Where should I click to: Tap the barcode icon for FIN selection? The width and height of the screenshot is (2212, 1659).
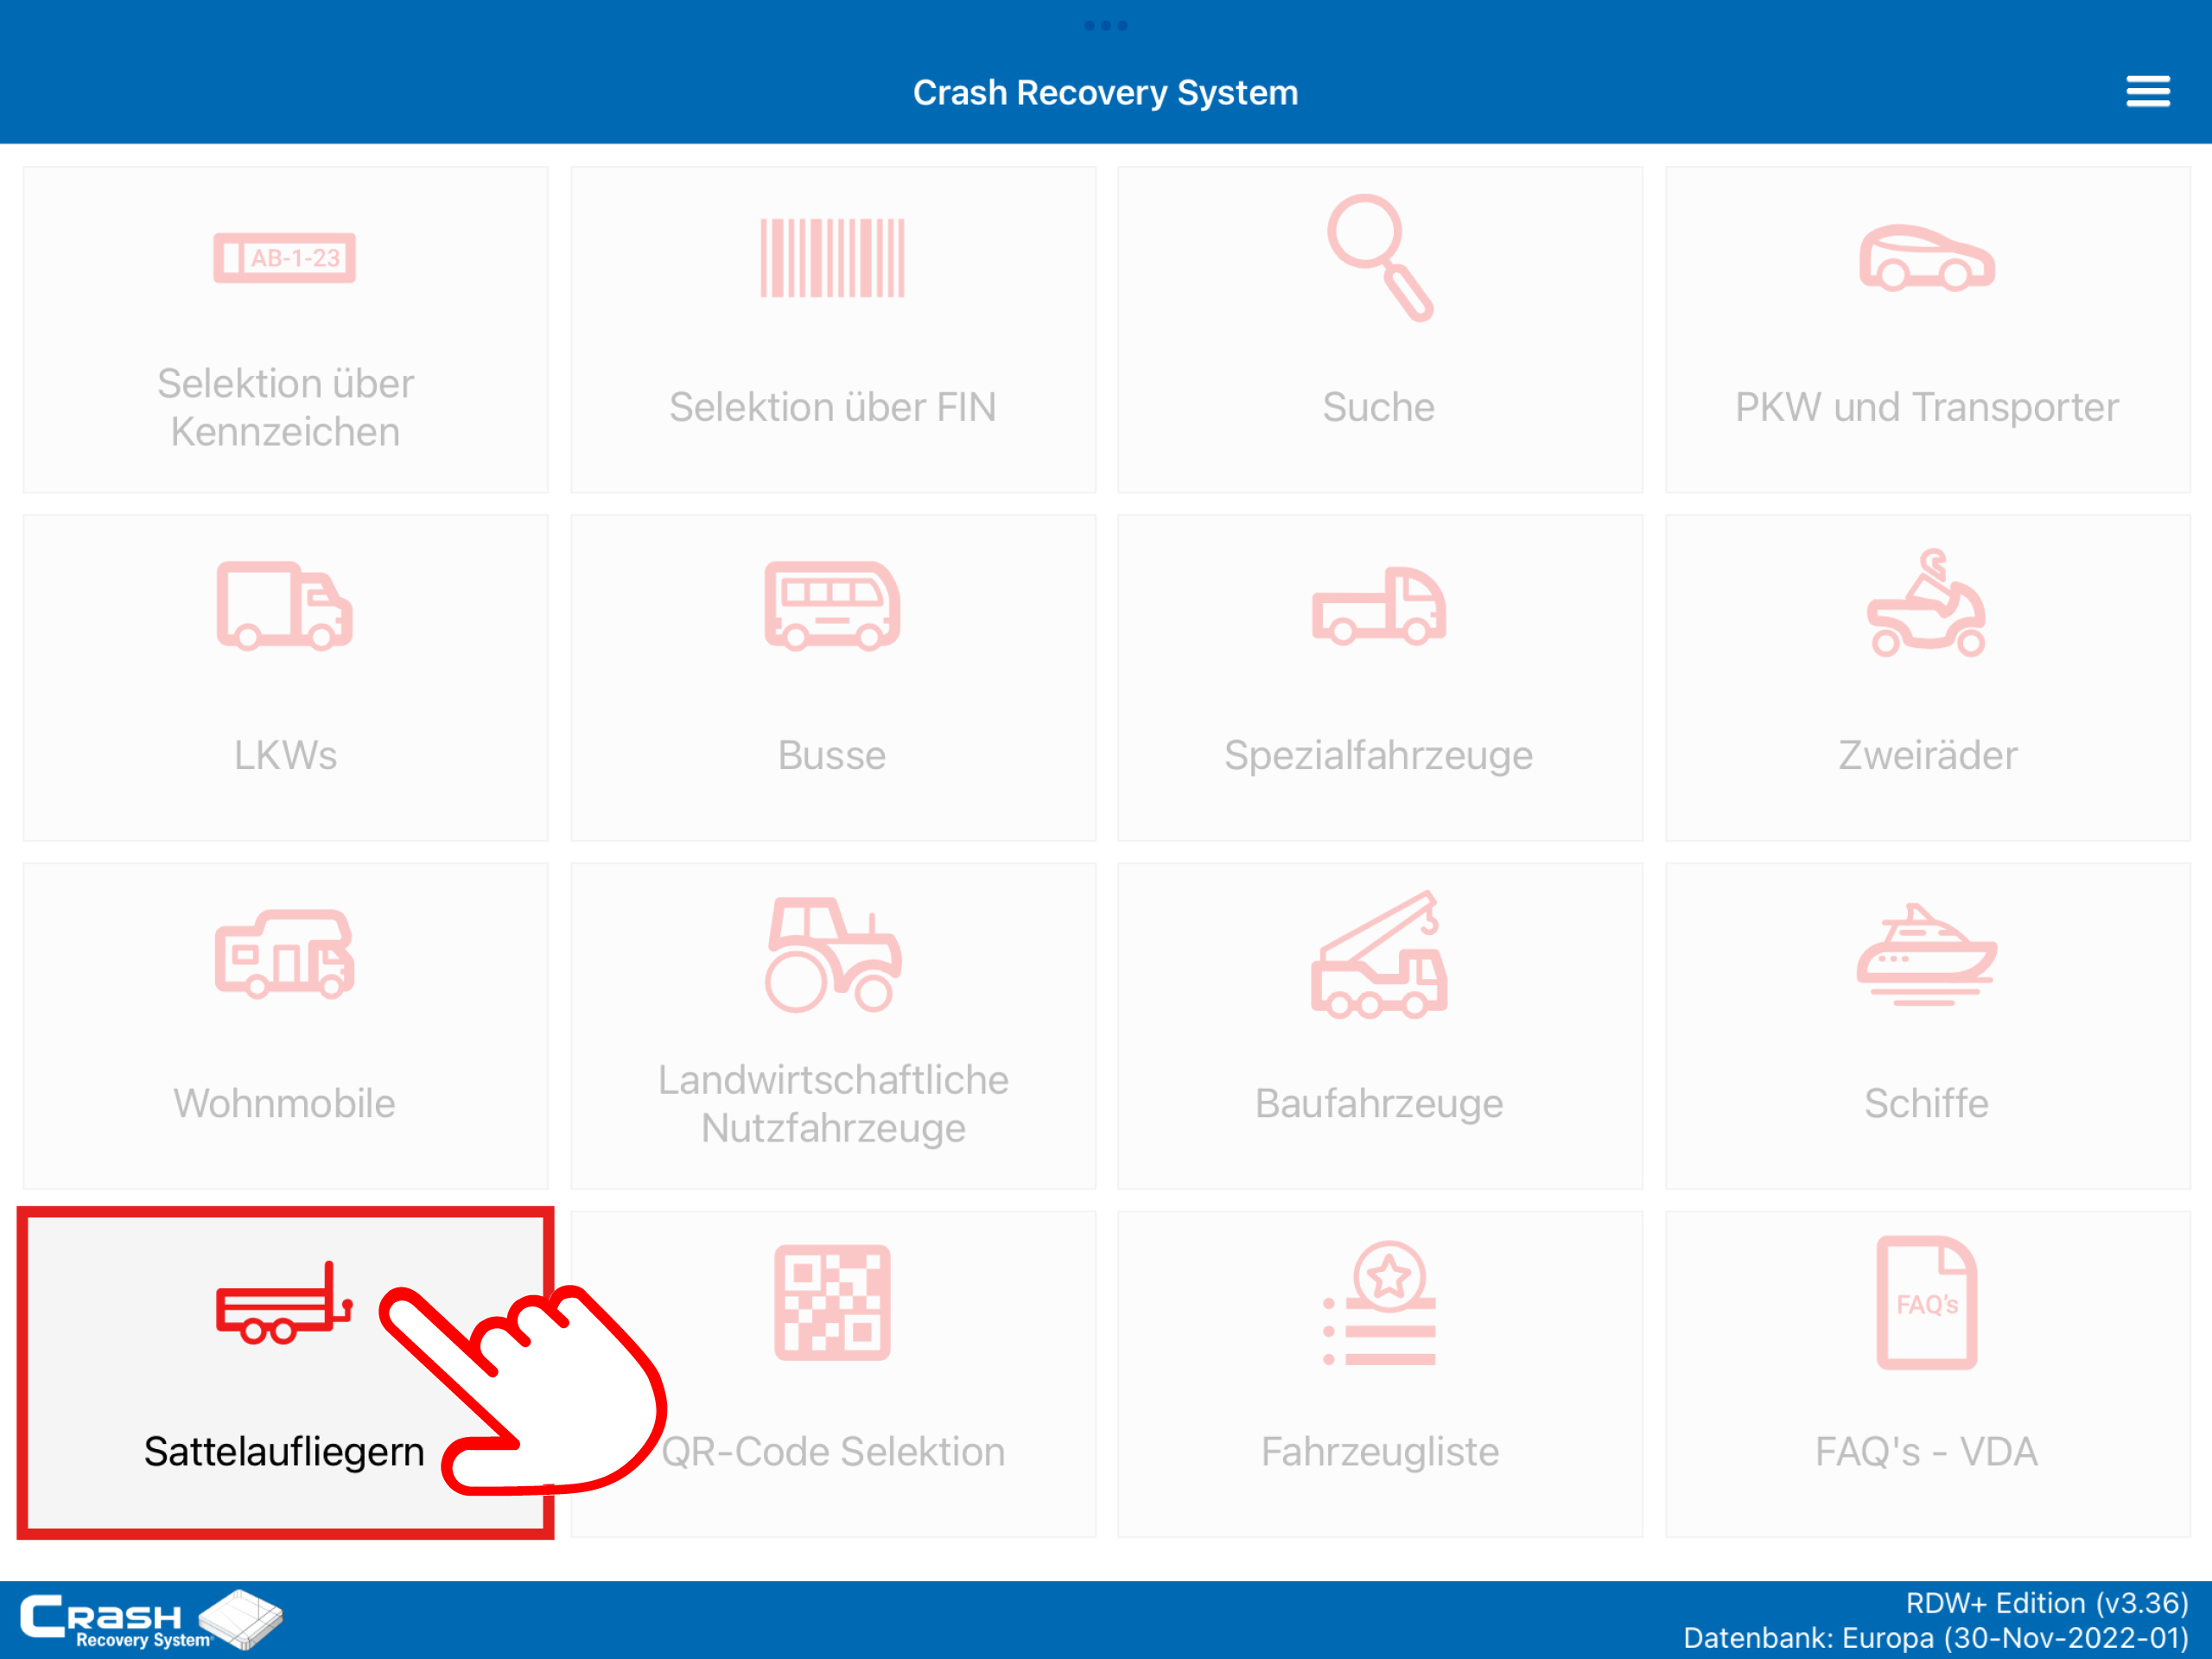832,258
